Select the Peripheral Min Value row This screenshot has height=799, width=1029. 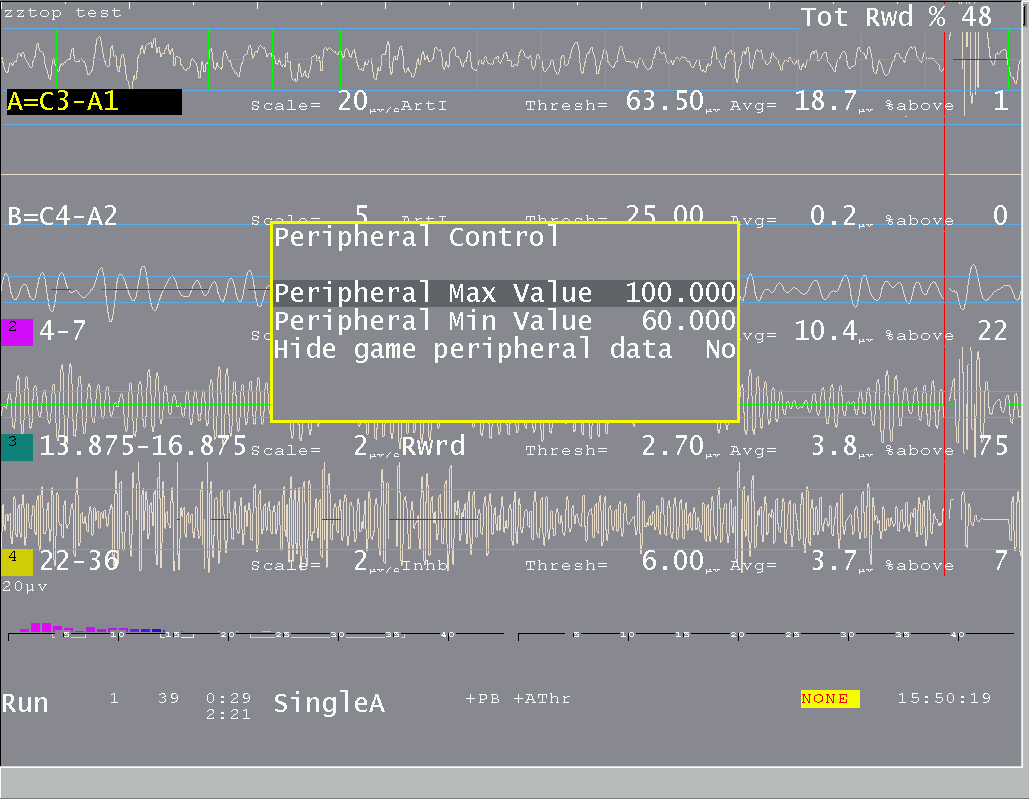505,321
